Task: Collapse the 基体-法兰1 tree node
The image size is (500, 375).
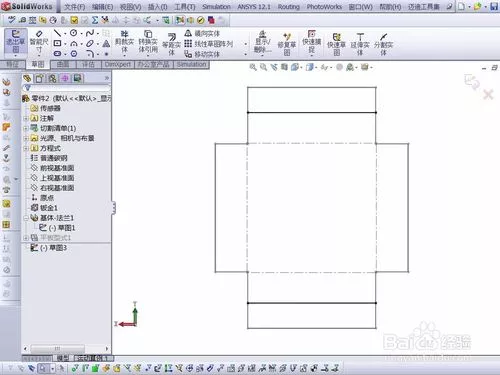Action: pos(26,218)
